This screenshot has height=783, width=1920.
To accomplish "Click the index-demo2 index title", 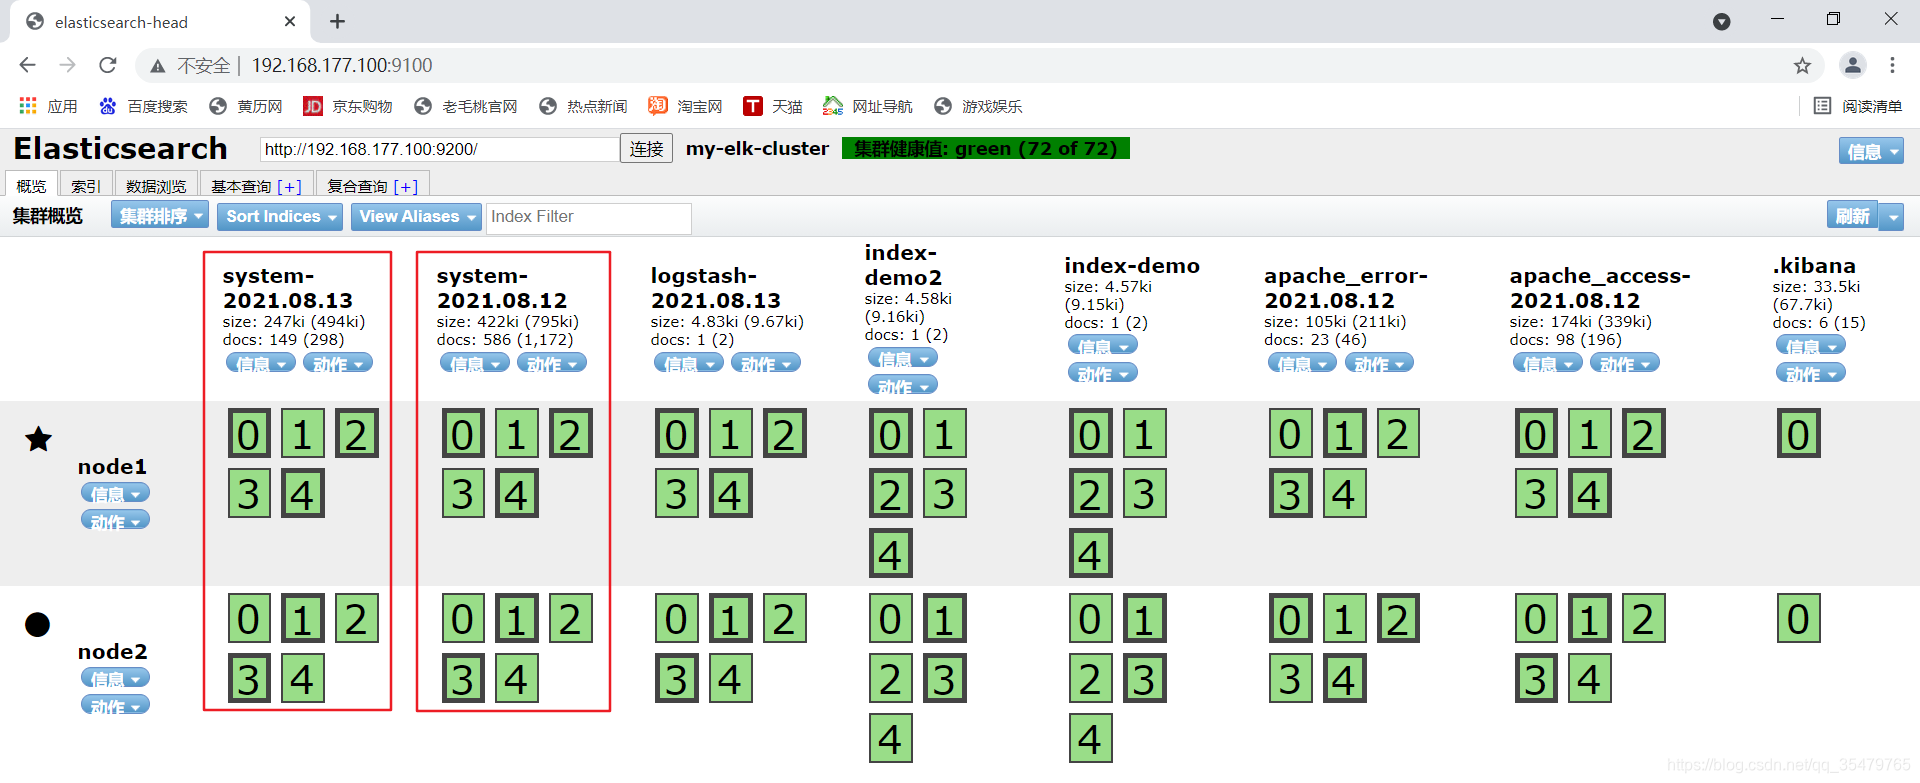I will 903,265.
